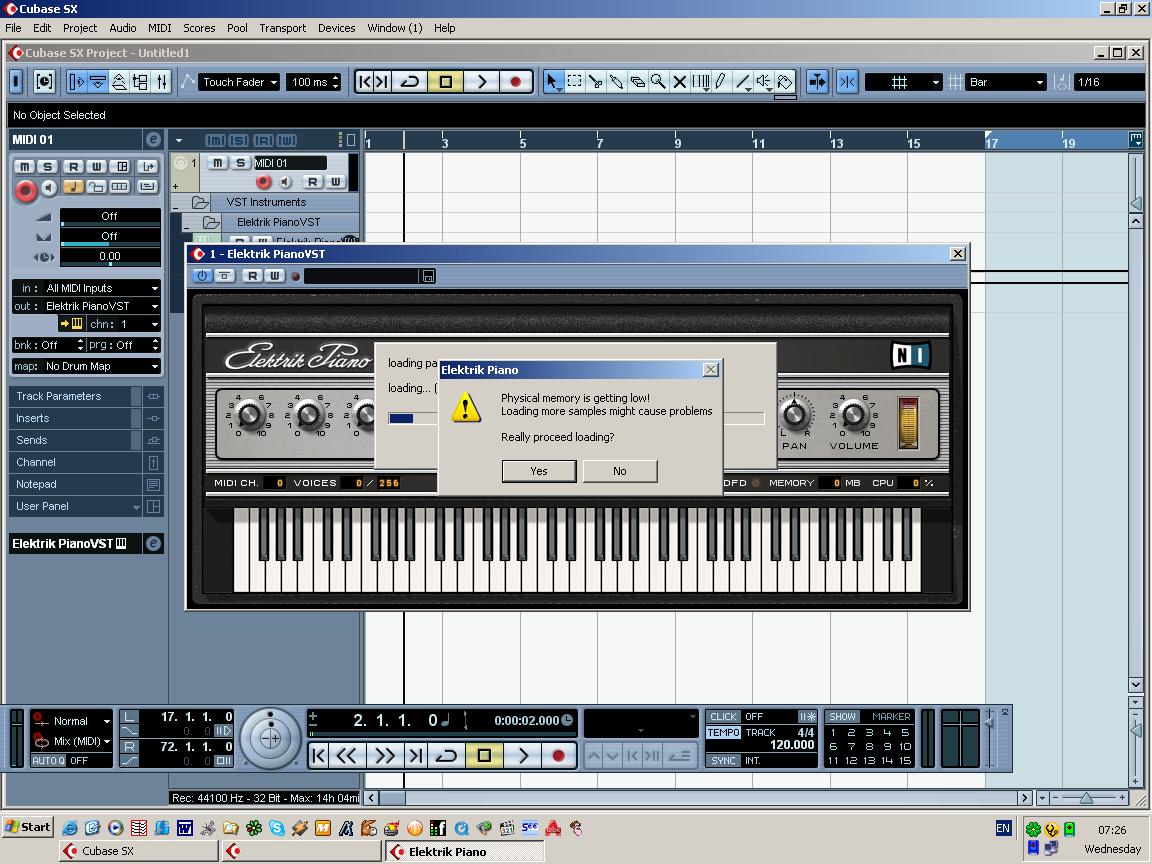Open the Scores menu
The height and width of the screenshot is (864, 1152).
(x=199, y=28)
